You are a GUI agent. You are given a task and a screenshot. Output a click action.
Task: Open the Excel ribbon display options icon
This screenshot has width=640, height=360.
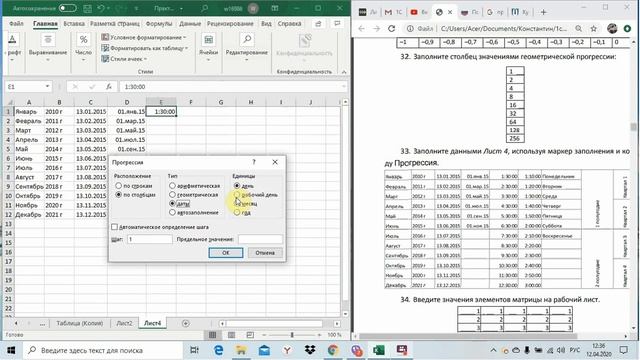pos(275,8)
